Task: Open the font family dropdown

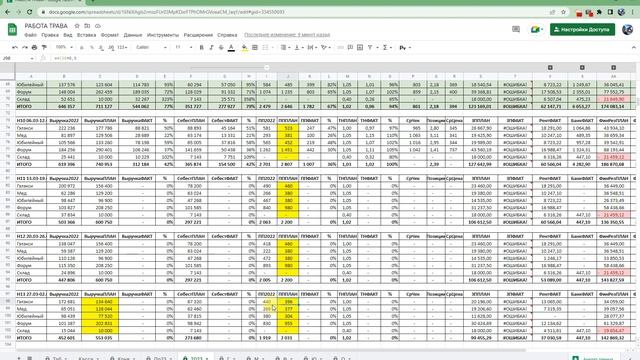Action: [151, 48]
